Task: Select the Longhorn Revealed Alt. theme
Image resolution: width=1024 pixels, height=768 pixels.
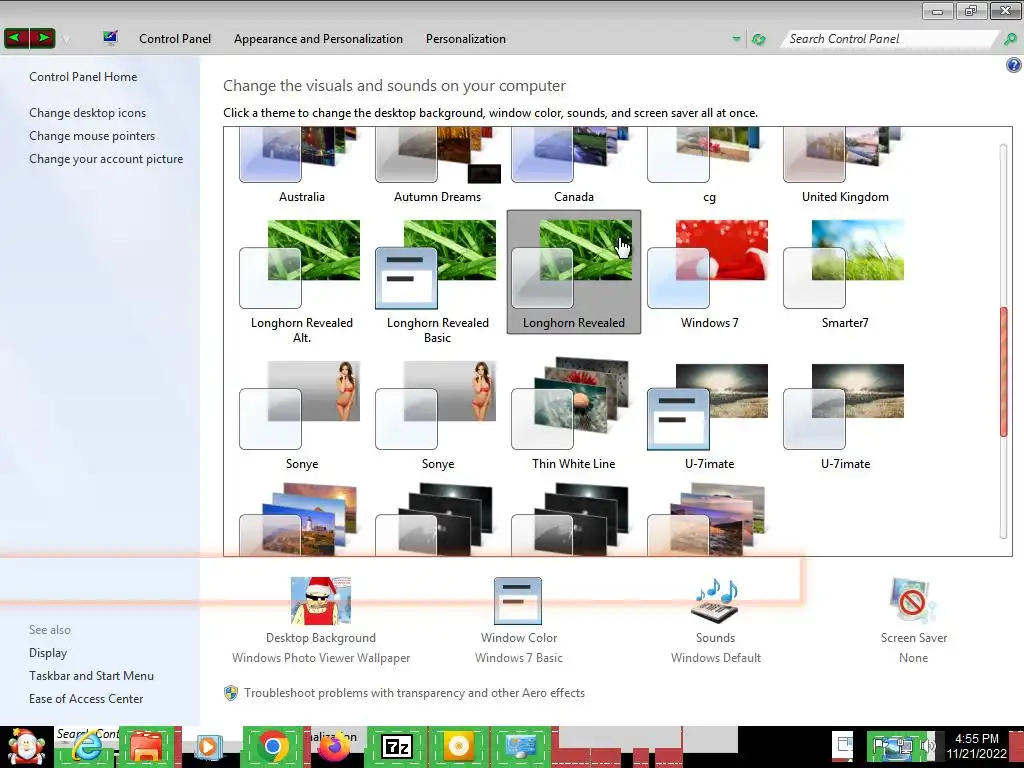Action: coord(301,280)
